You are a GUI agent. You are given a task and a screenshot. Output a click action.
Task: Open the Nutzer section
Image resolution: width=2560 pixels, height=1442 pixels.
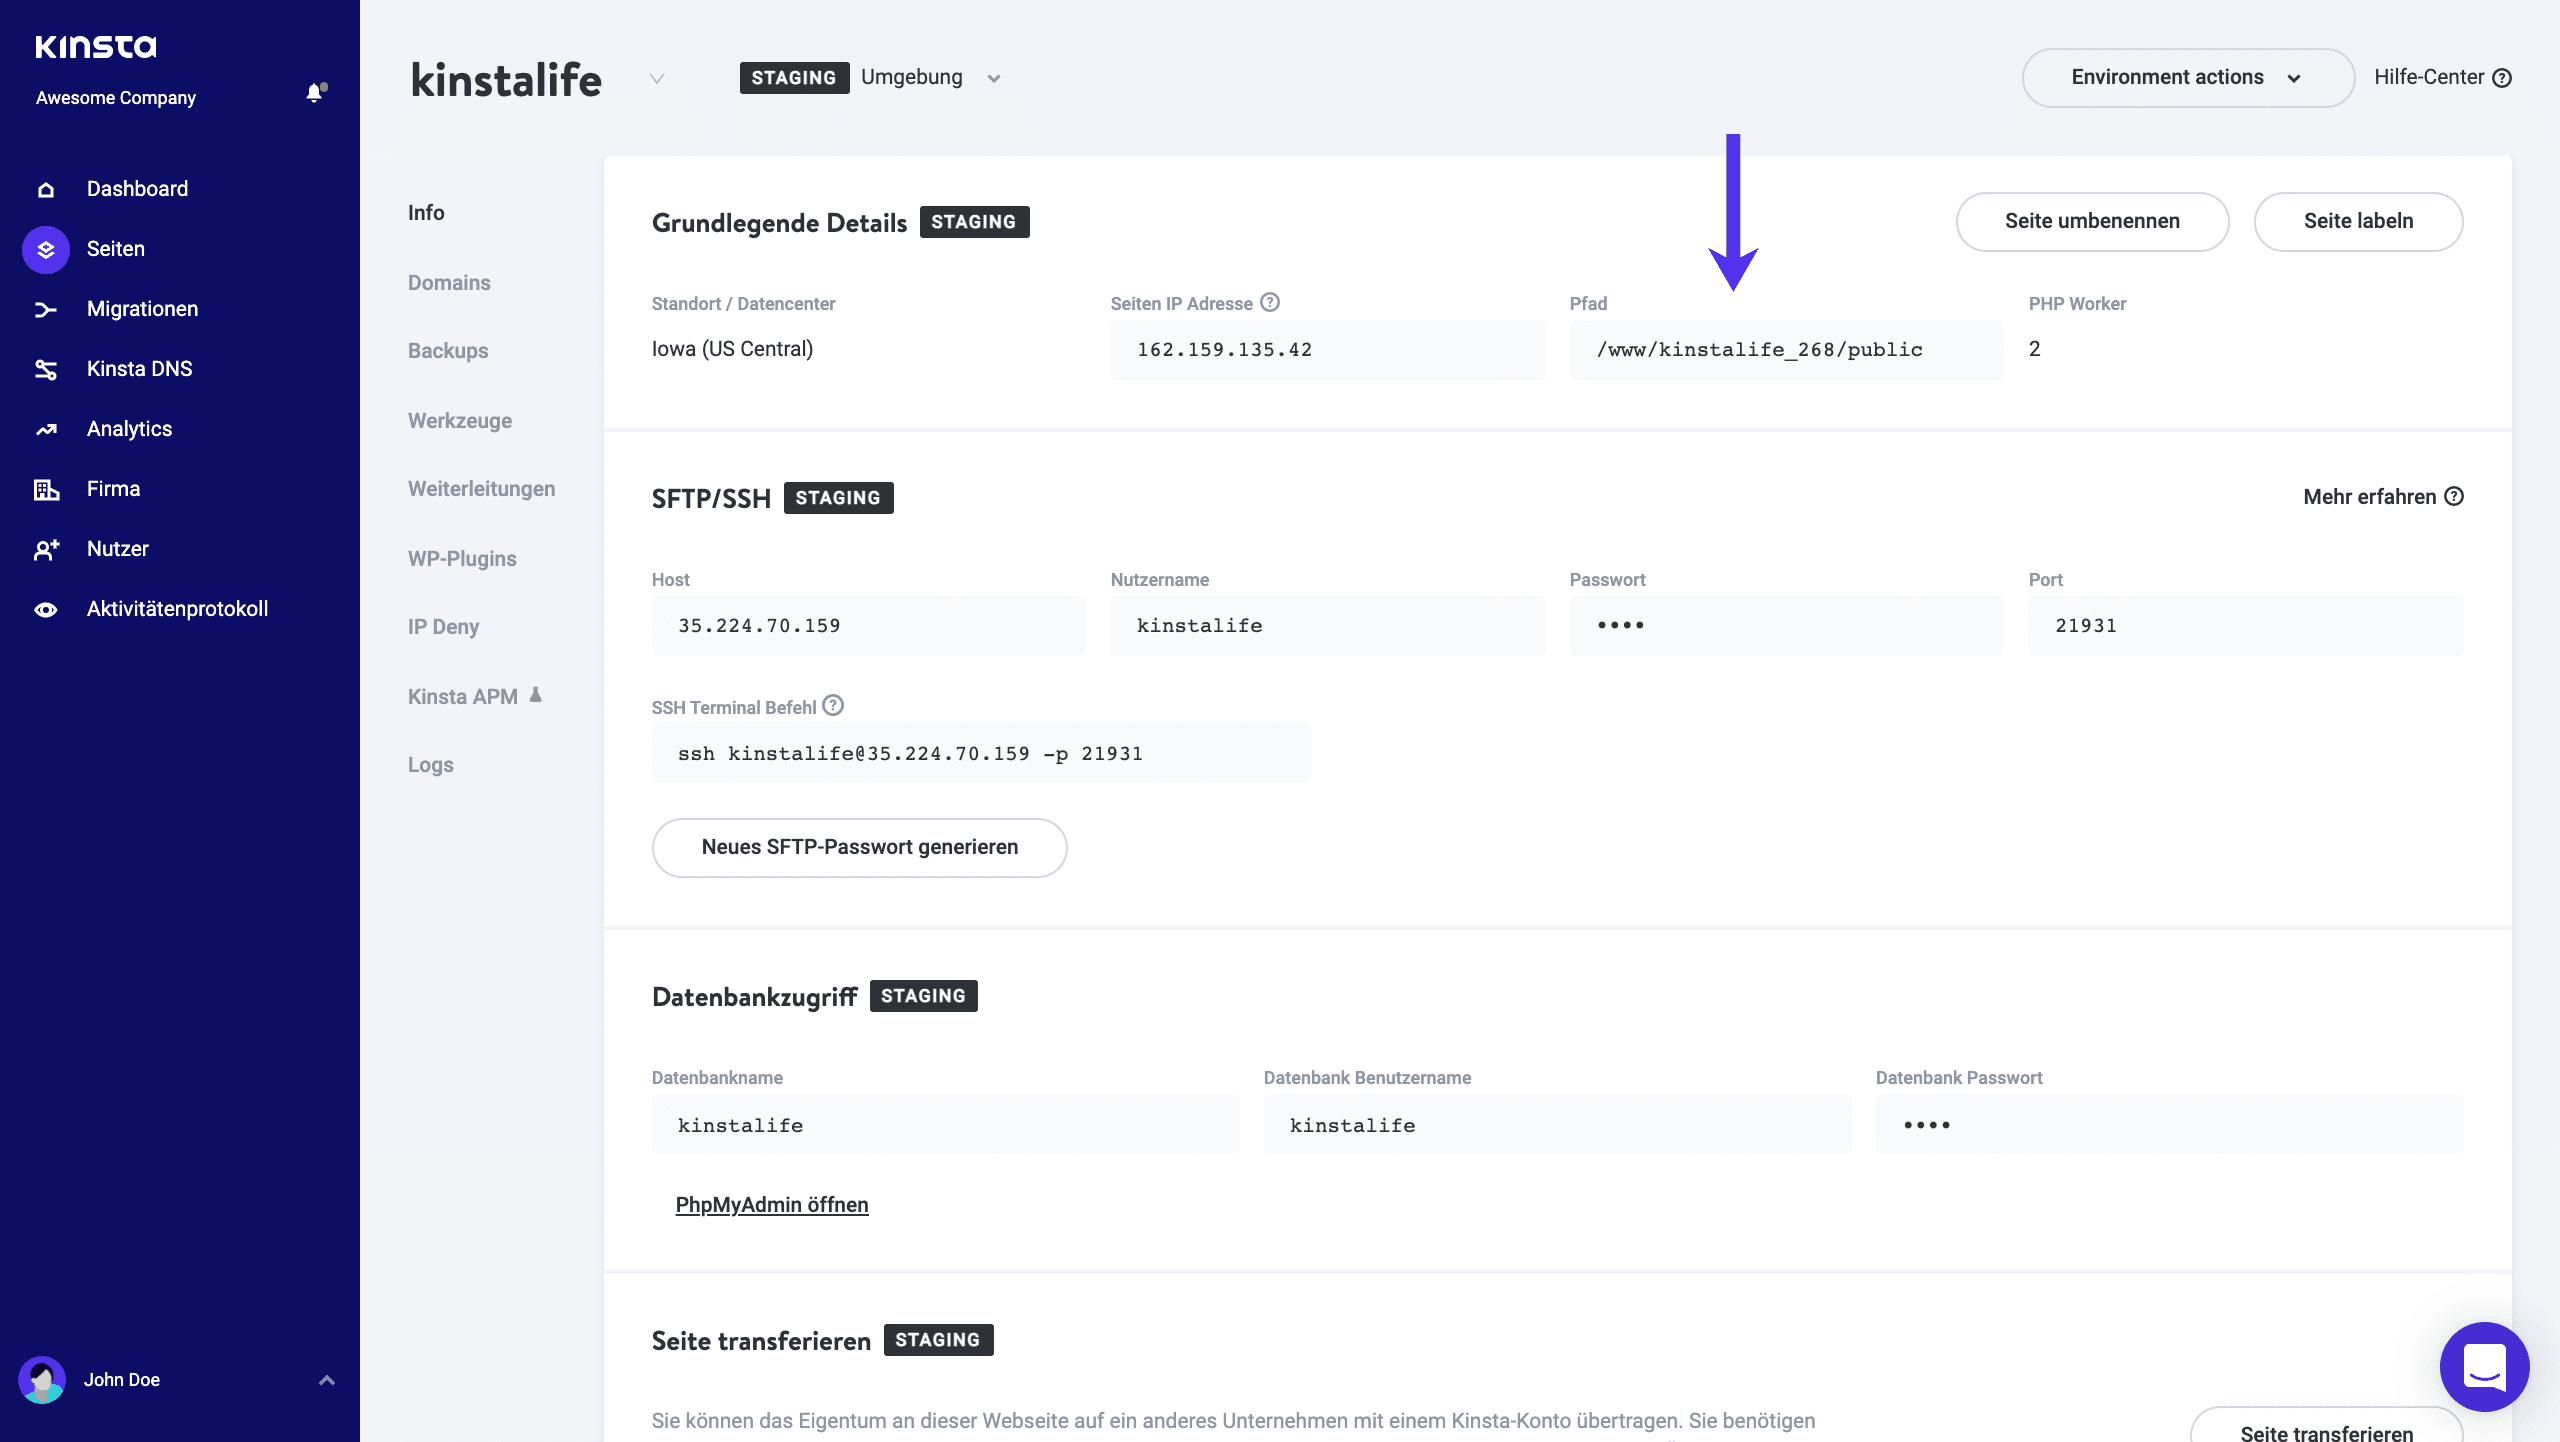(117, 548)
